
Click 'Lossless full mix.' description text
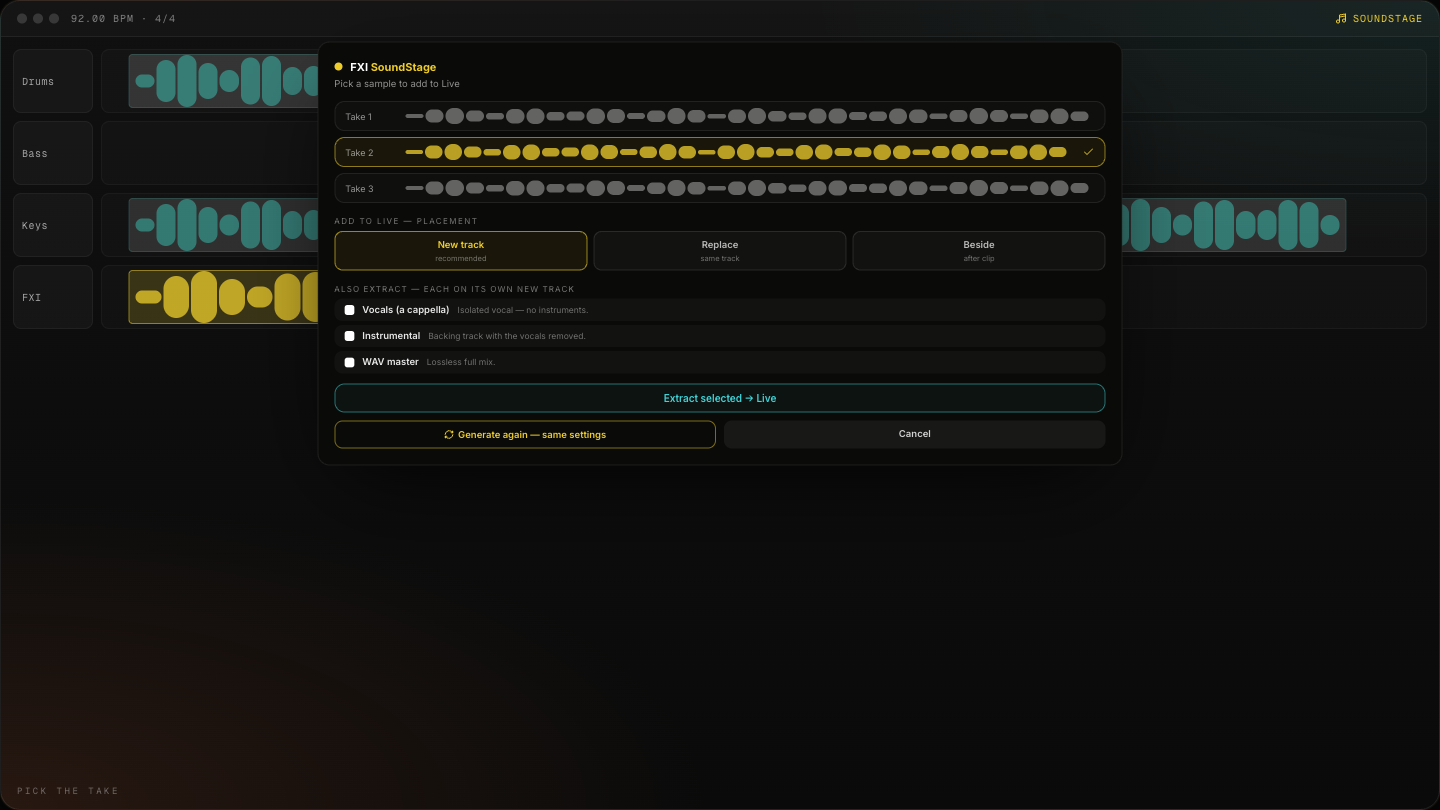click(x=460, y=362)
